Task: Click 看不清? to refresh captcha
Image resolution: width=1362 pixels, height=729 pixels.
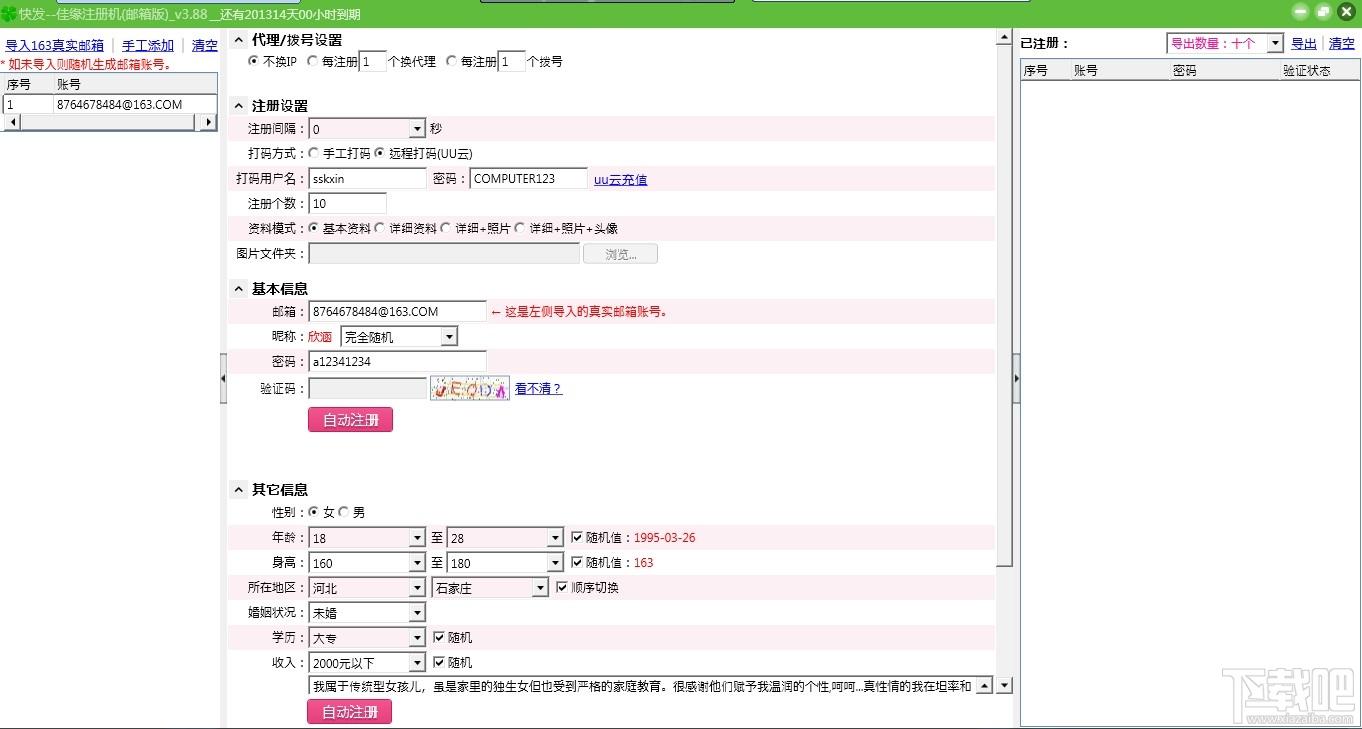Action: pos(539,389)
